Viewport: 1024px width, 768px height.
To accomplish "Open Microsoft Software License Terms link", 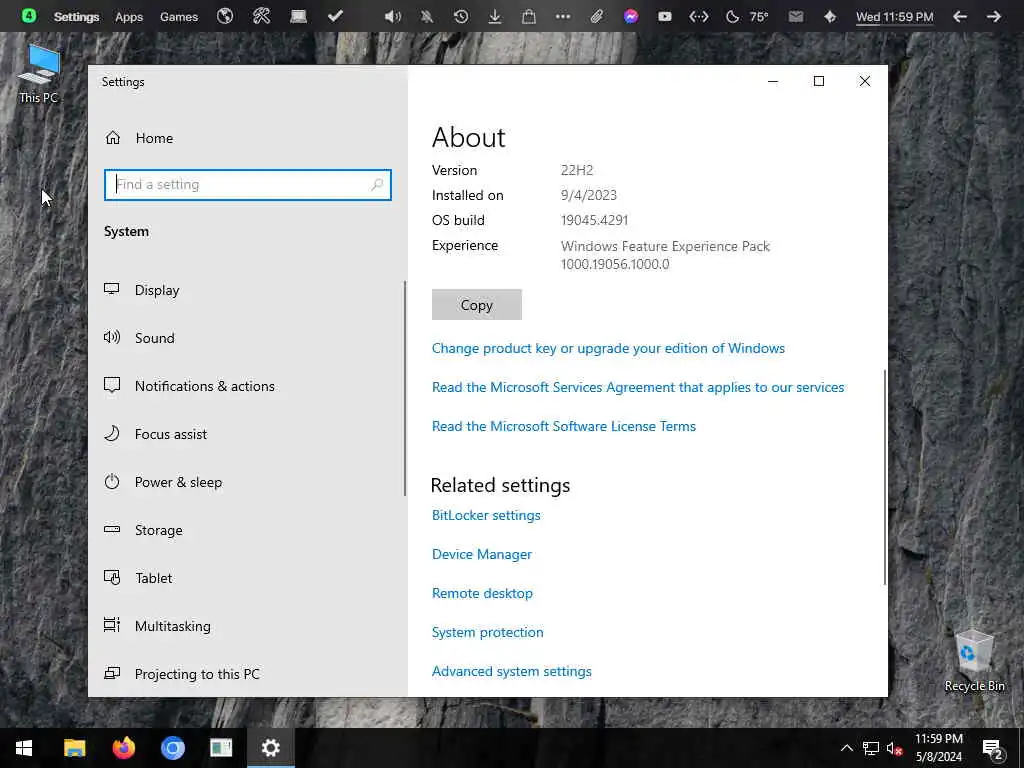I will pyautogui.click(x=564, y=426).
